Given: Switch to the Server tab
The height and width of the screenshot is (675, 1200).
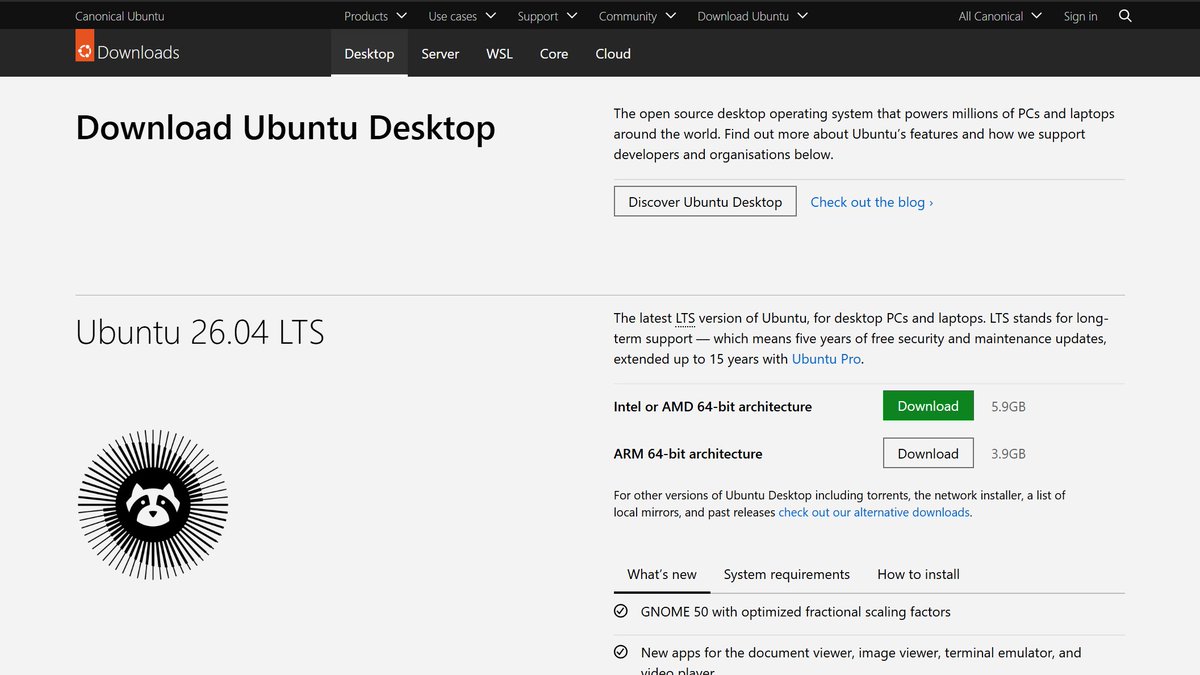Looking at the screenshot, I should tap(440, 54).
